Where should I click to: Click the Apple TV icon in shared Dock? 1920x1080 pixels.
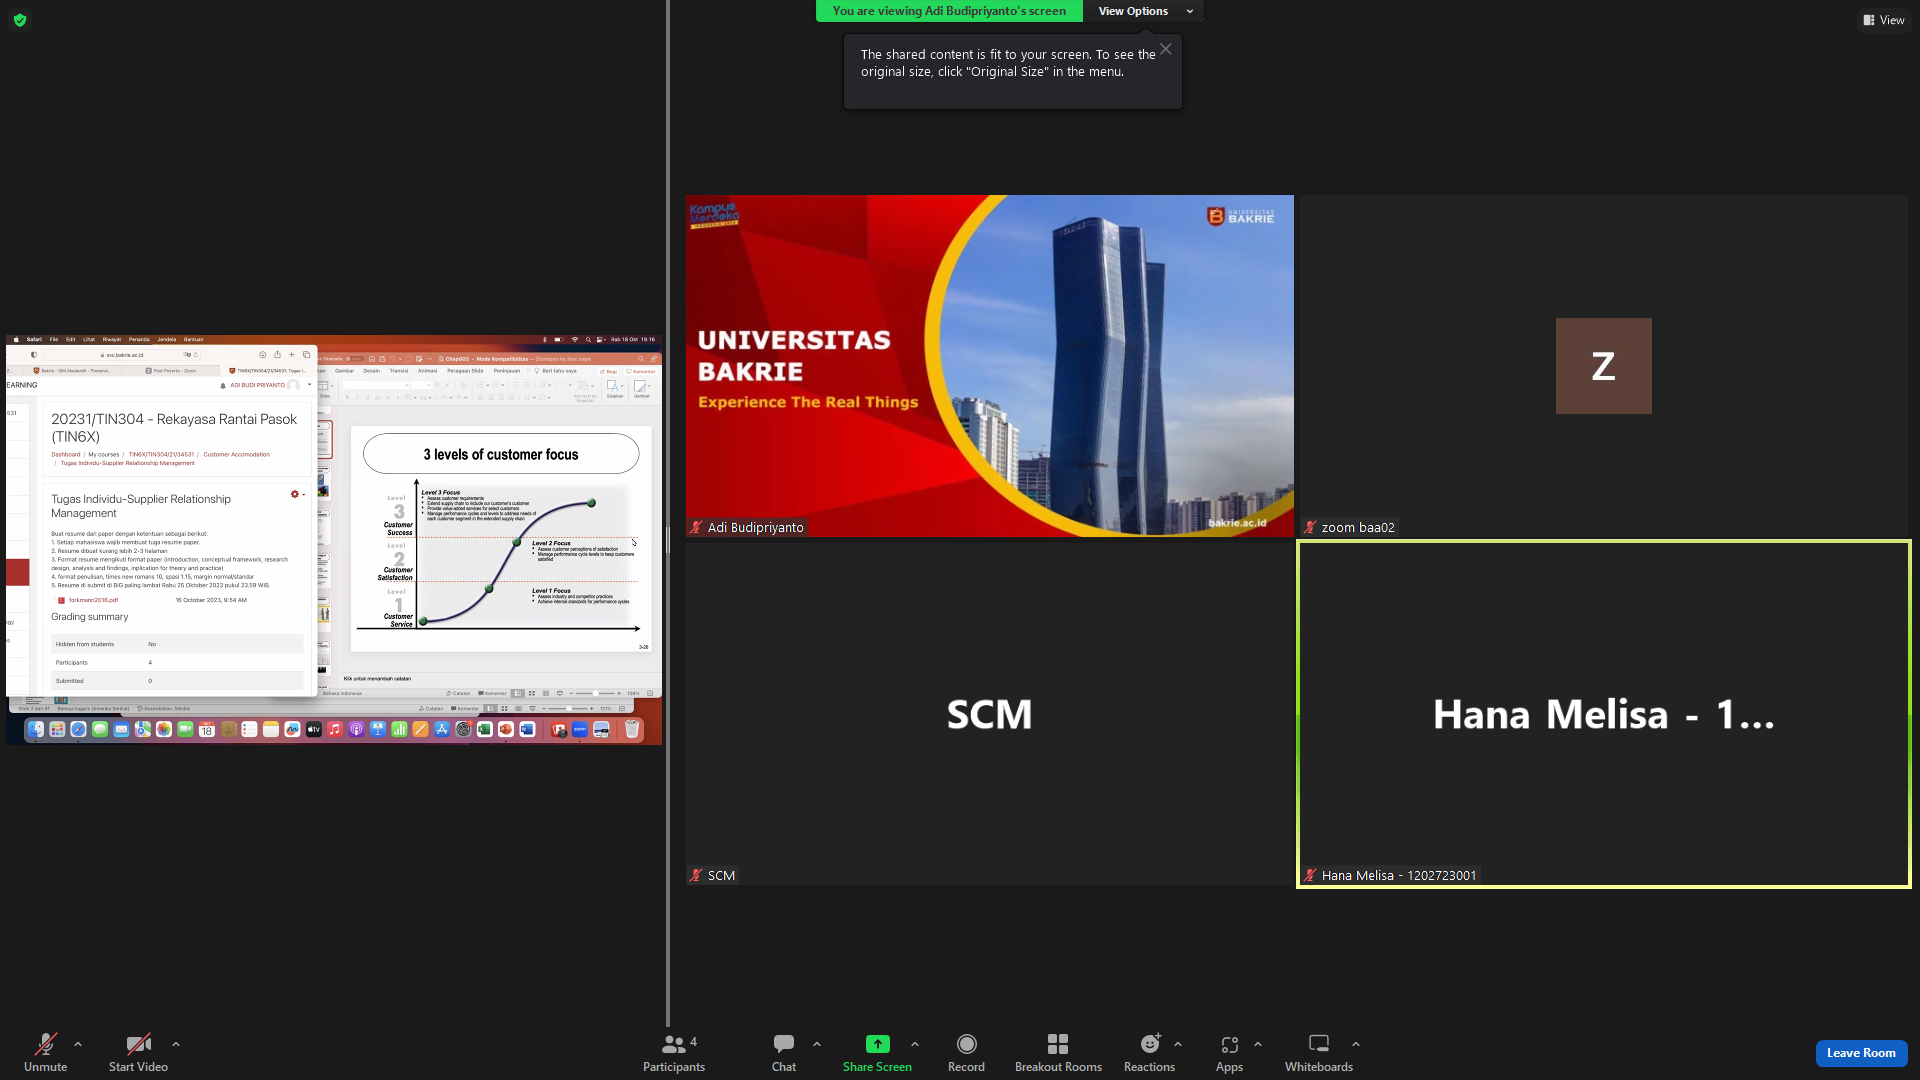tap(314, 730)
